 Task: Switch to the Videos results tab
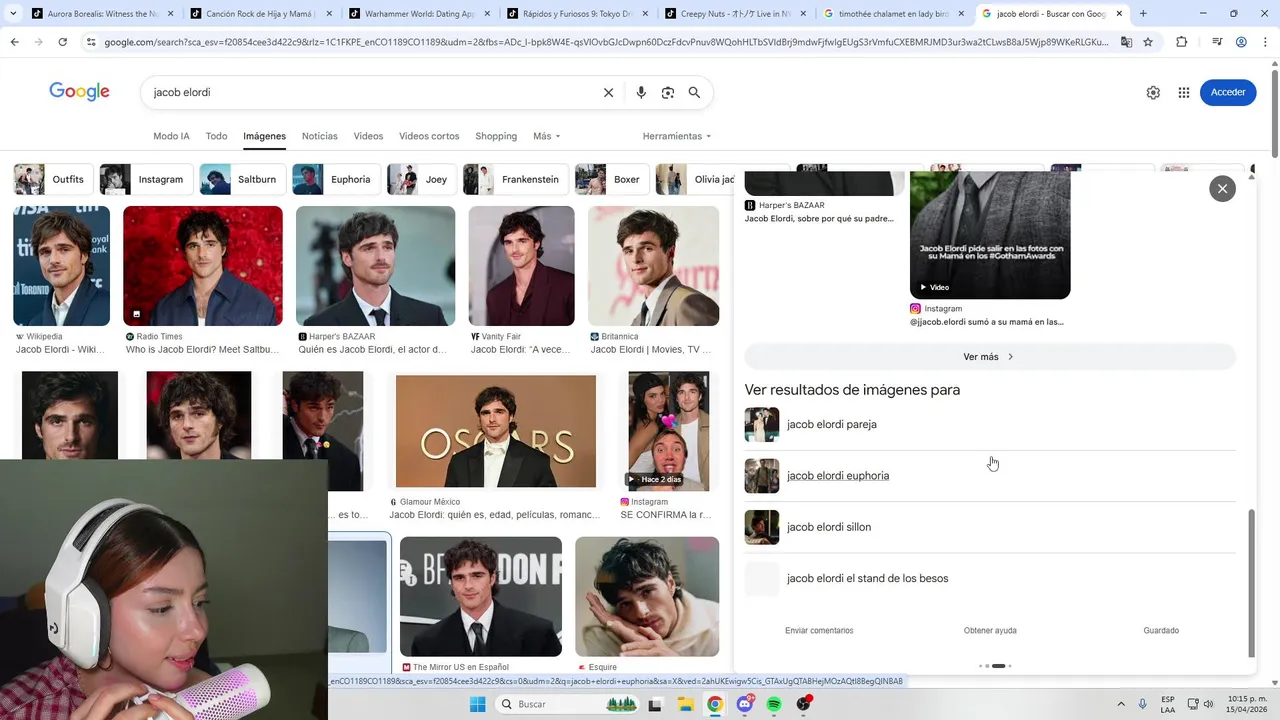click(368, 136)
